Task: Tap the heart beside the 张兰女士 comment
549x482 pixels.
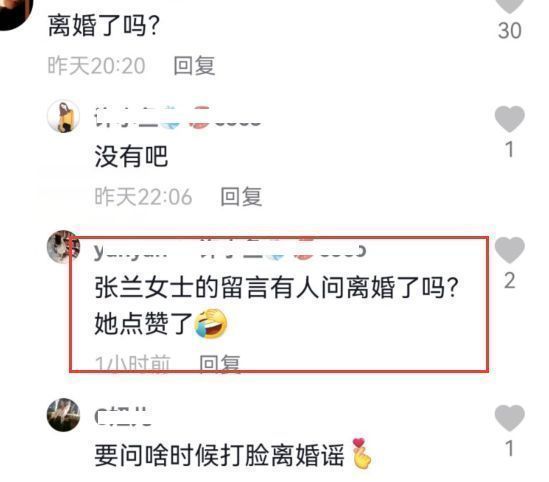Action: tap(509, 250)
